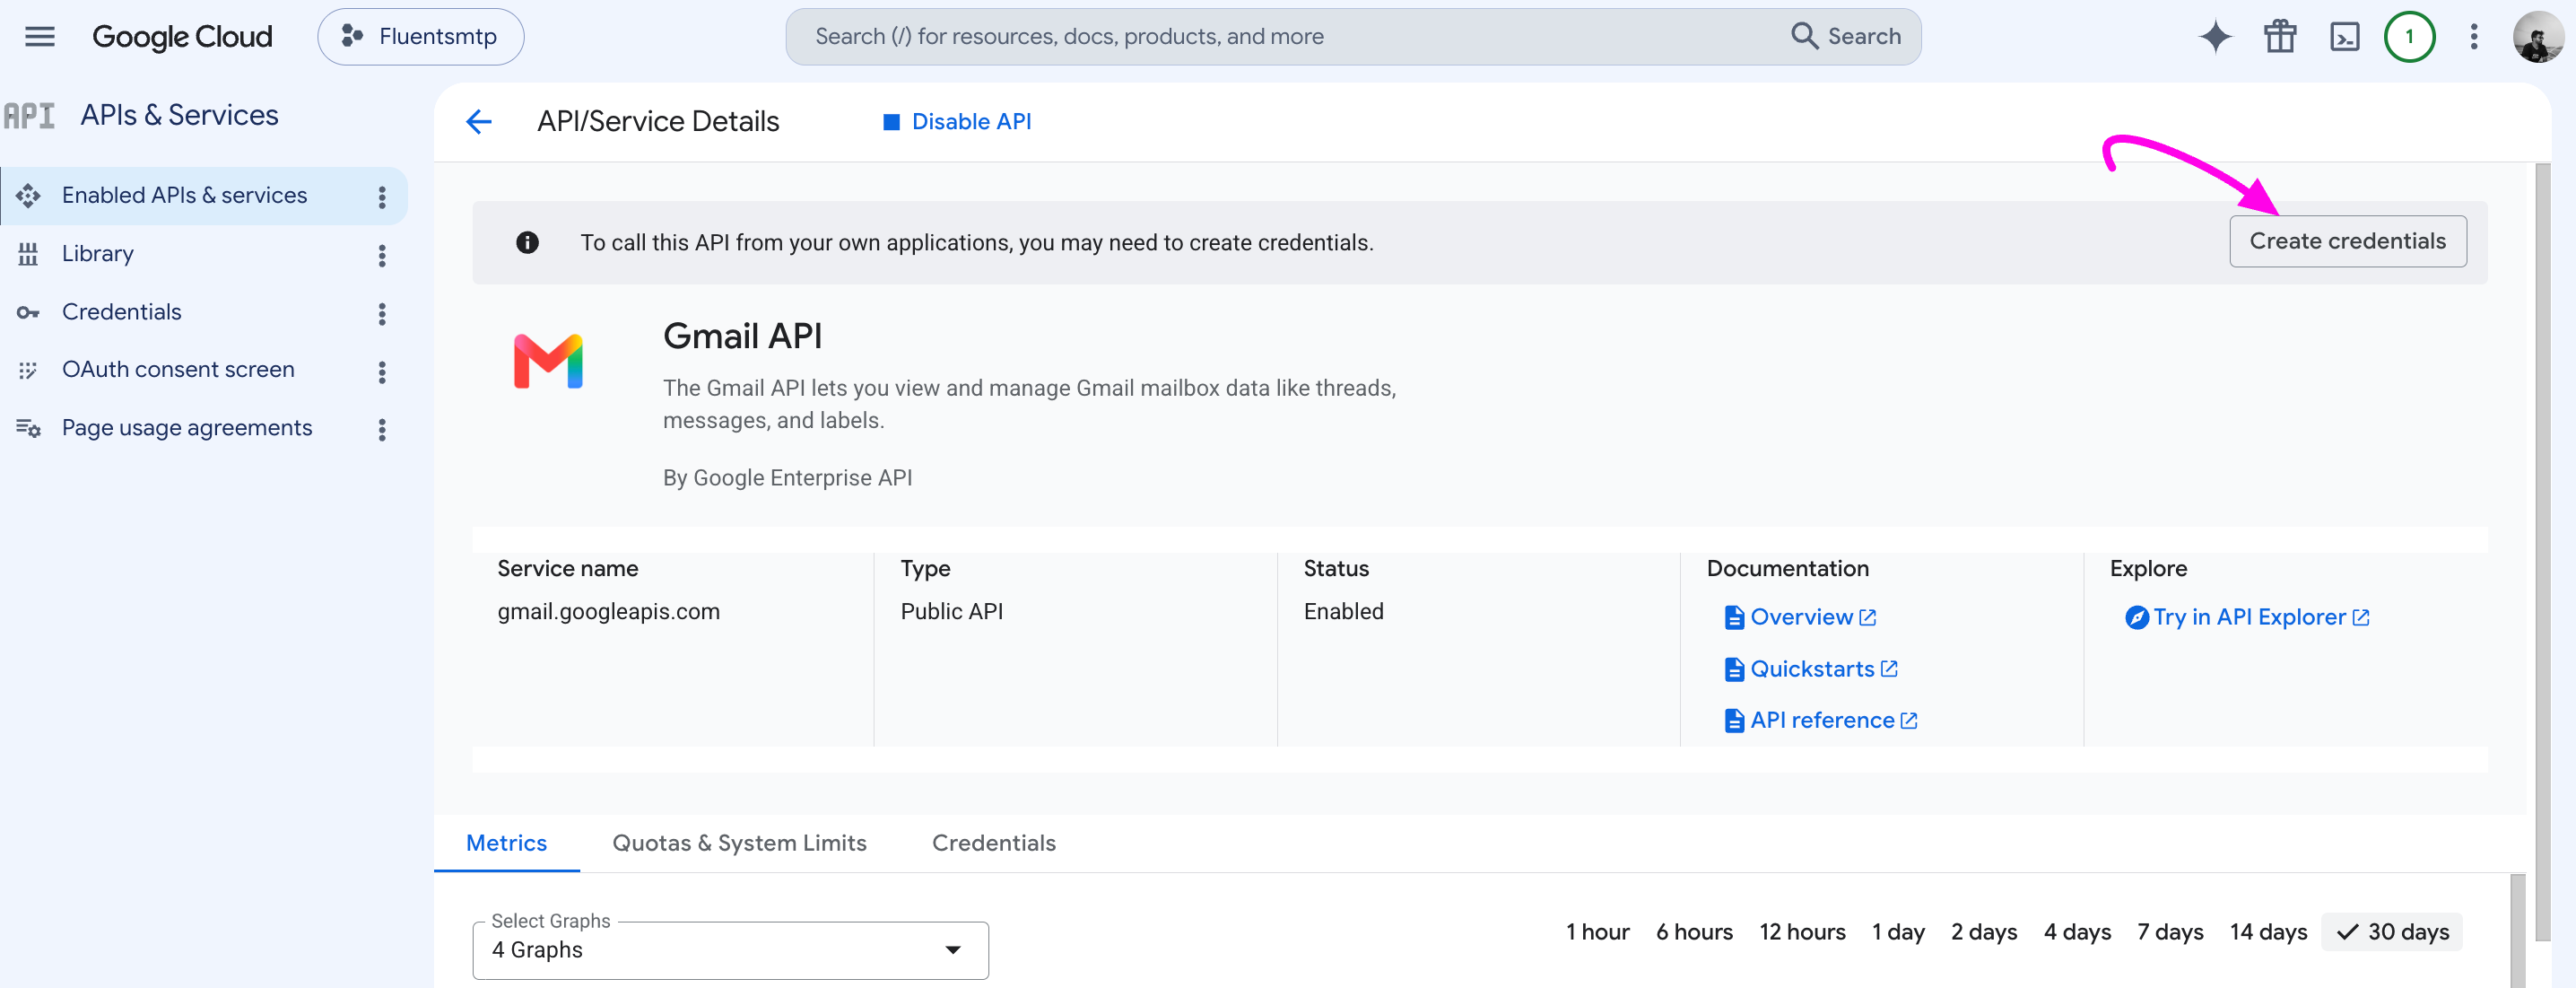The image size is (2576, 988).
Task: Click the Enabled APIs & services icon
Action: pyautogui.click(x=28, y=196)
